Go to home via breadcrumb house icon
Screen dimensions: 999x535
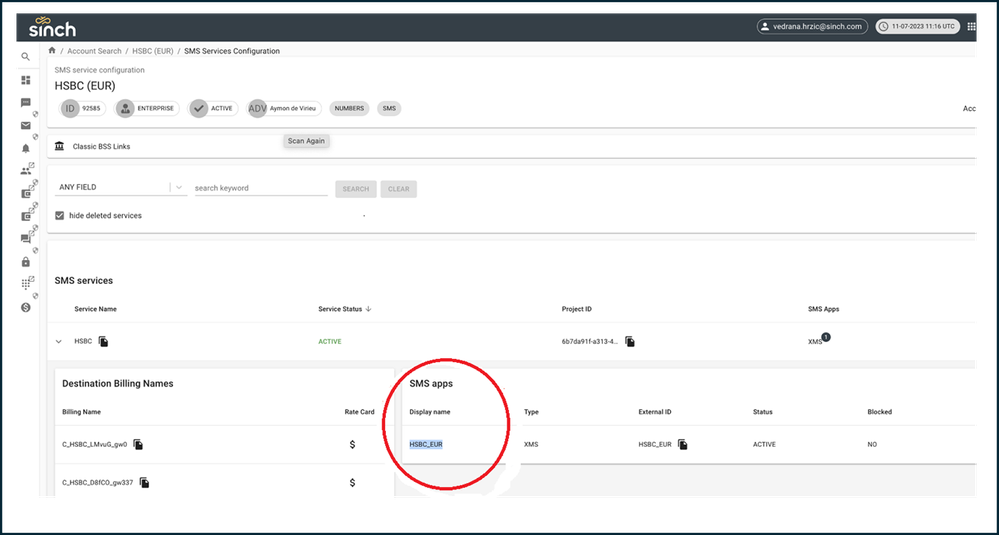point(52,50)
